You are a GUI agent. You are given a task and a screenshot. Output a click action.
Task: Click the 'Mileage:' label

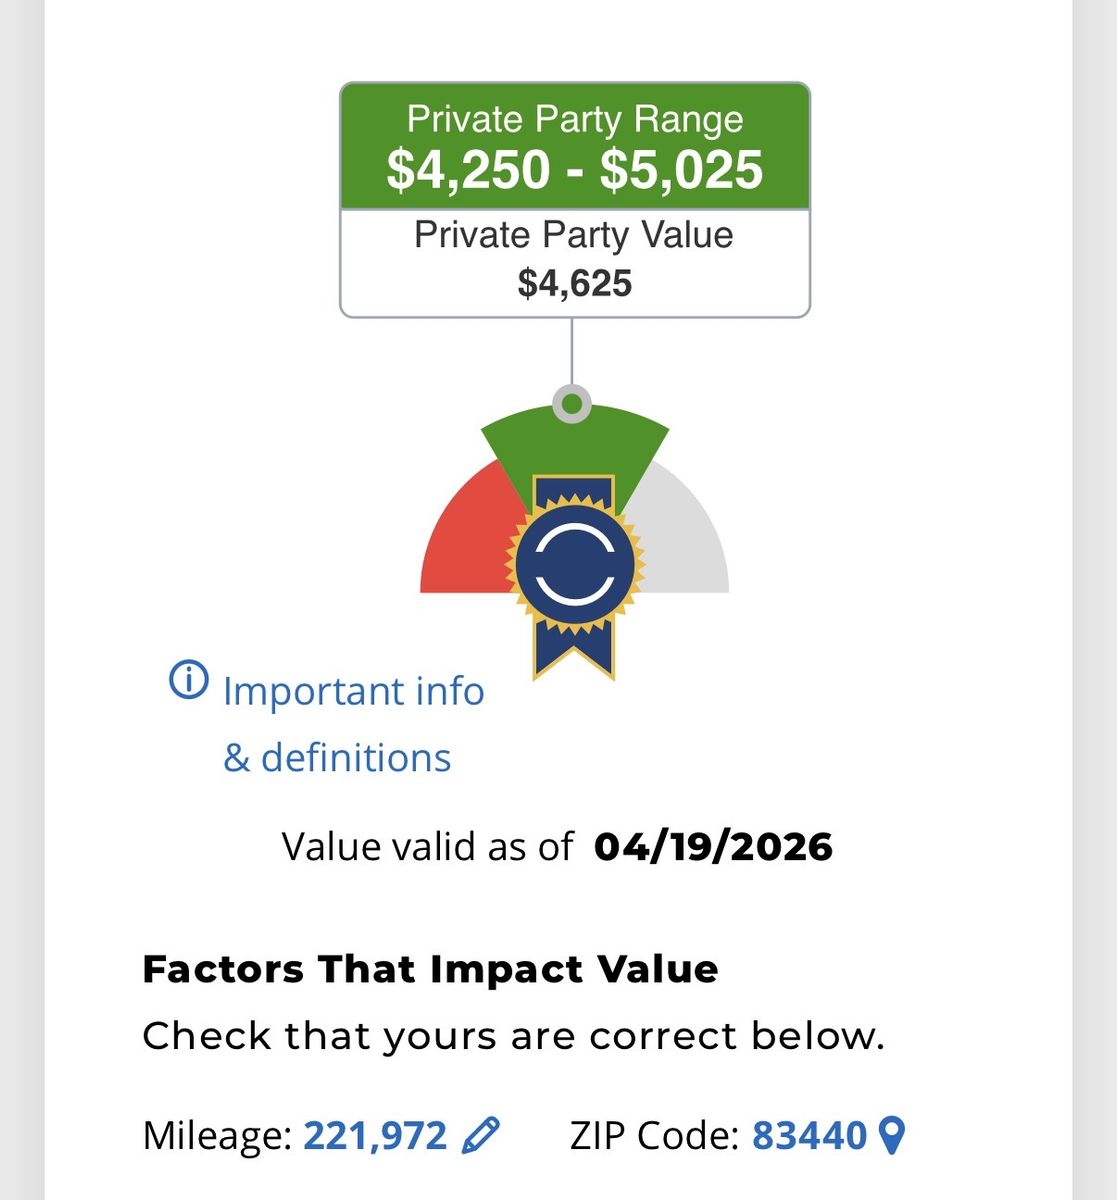click(x=217, y=1136)
